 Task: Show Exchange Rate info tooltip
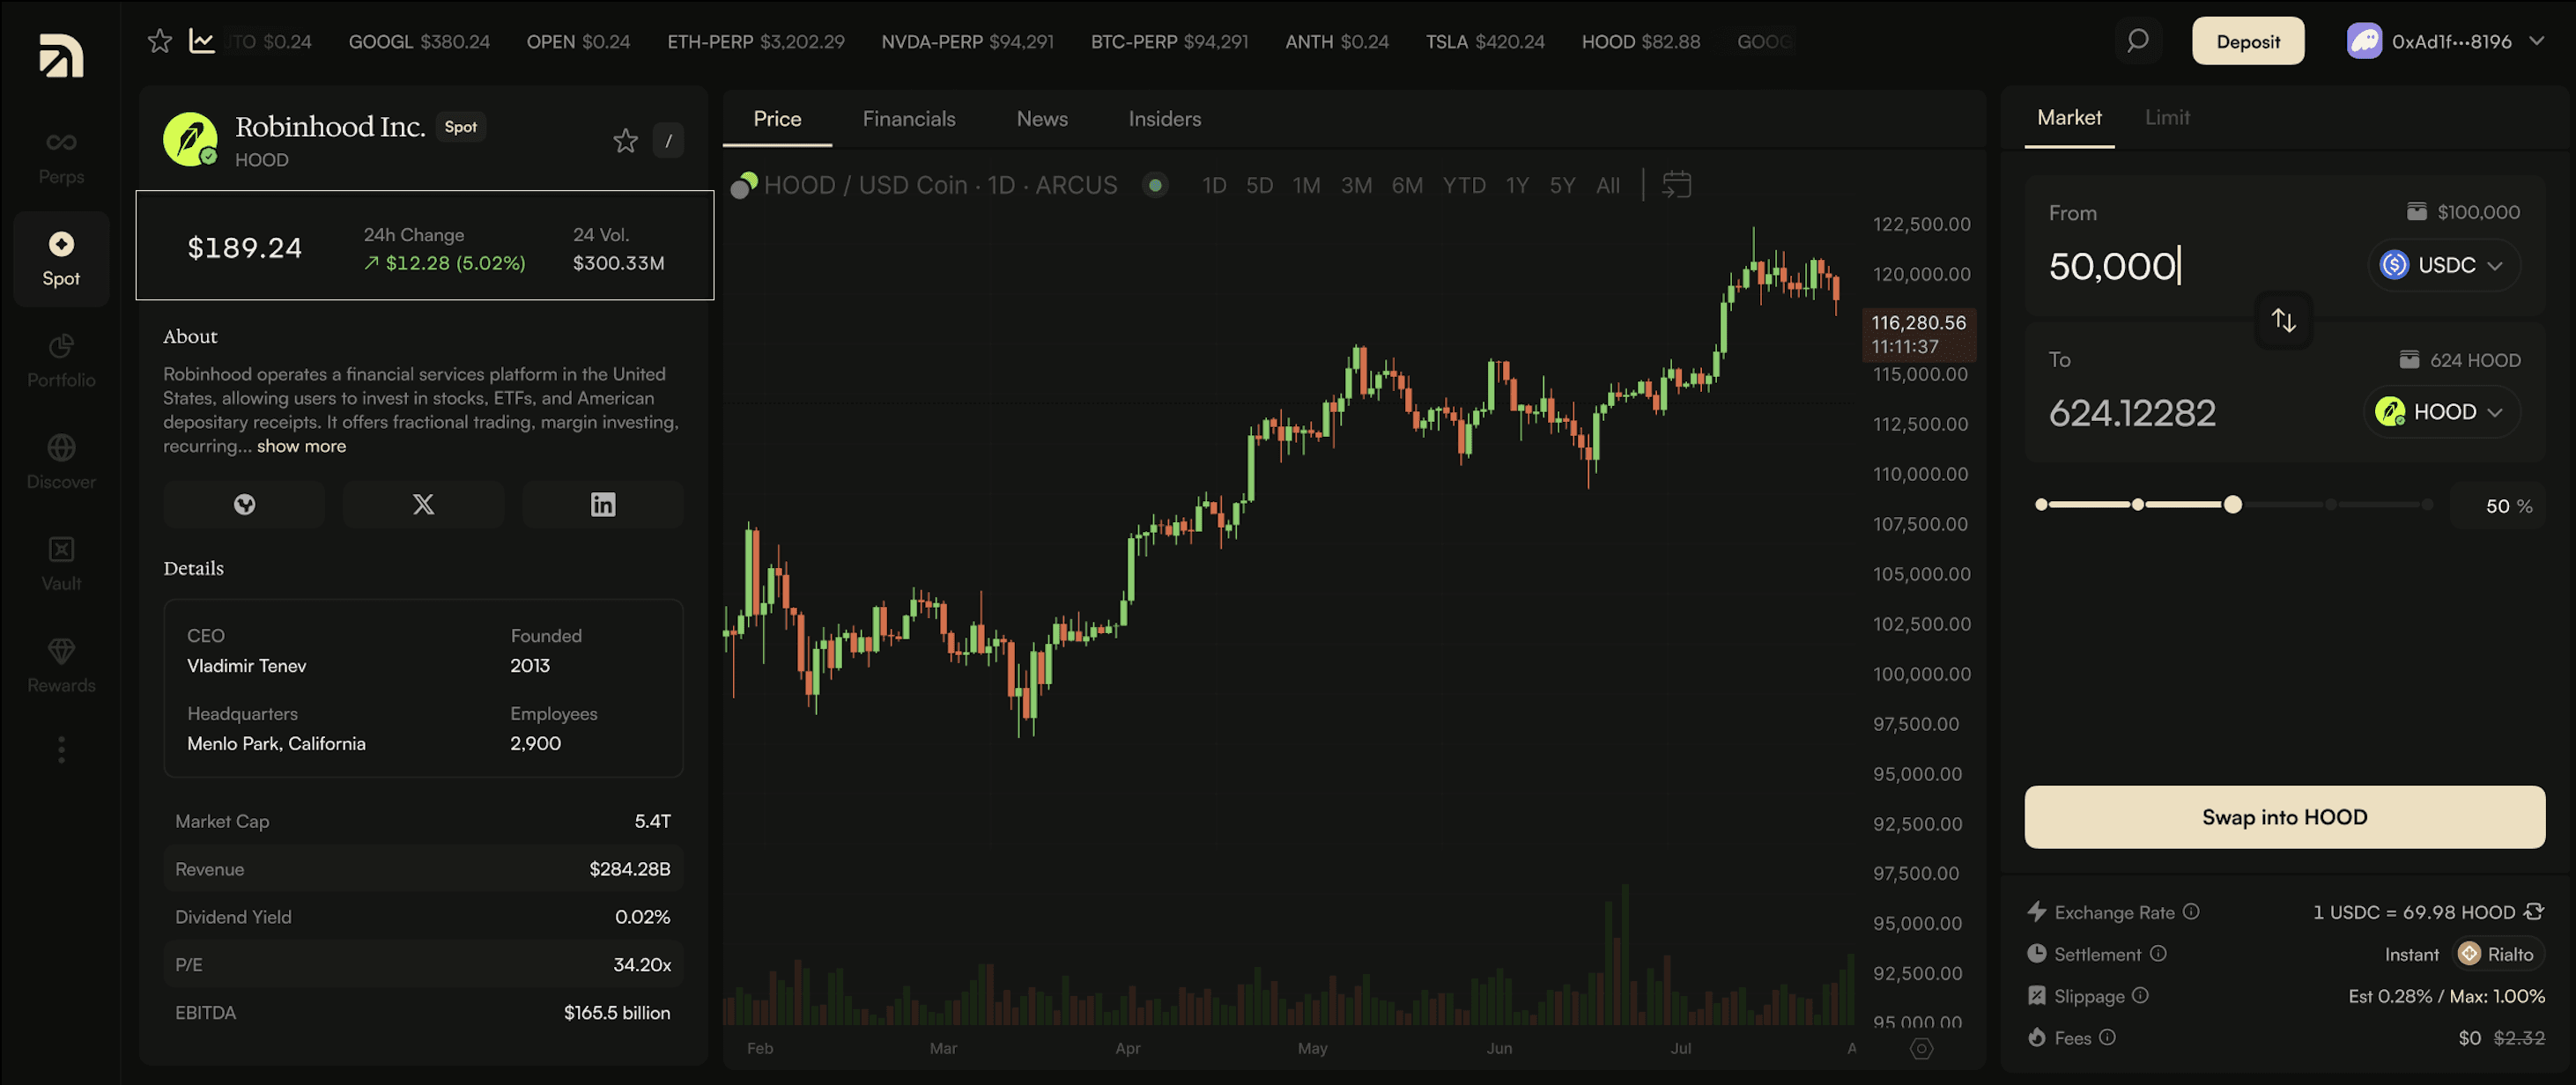(x=2190, y=912)
